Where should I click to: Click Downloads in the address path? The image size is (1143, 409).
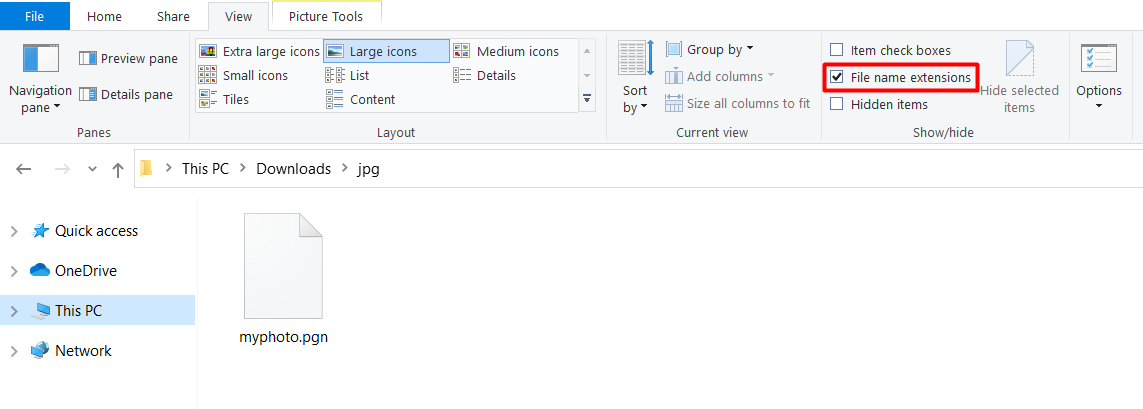pos(293,169)
